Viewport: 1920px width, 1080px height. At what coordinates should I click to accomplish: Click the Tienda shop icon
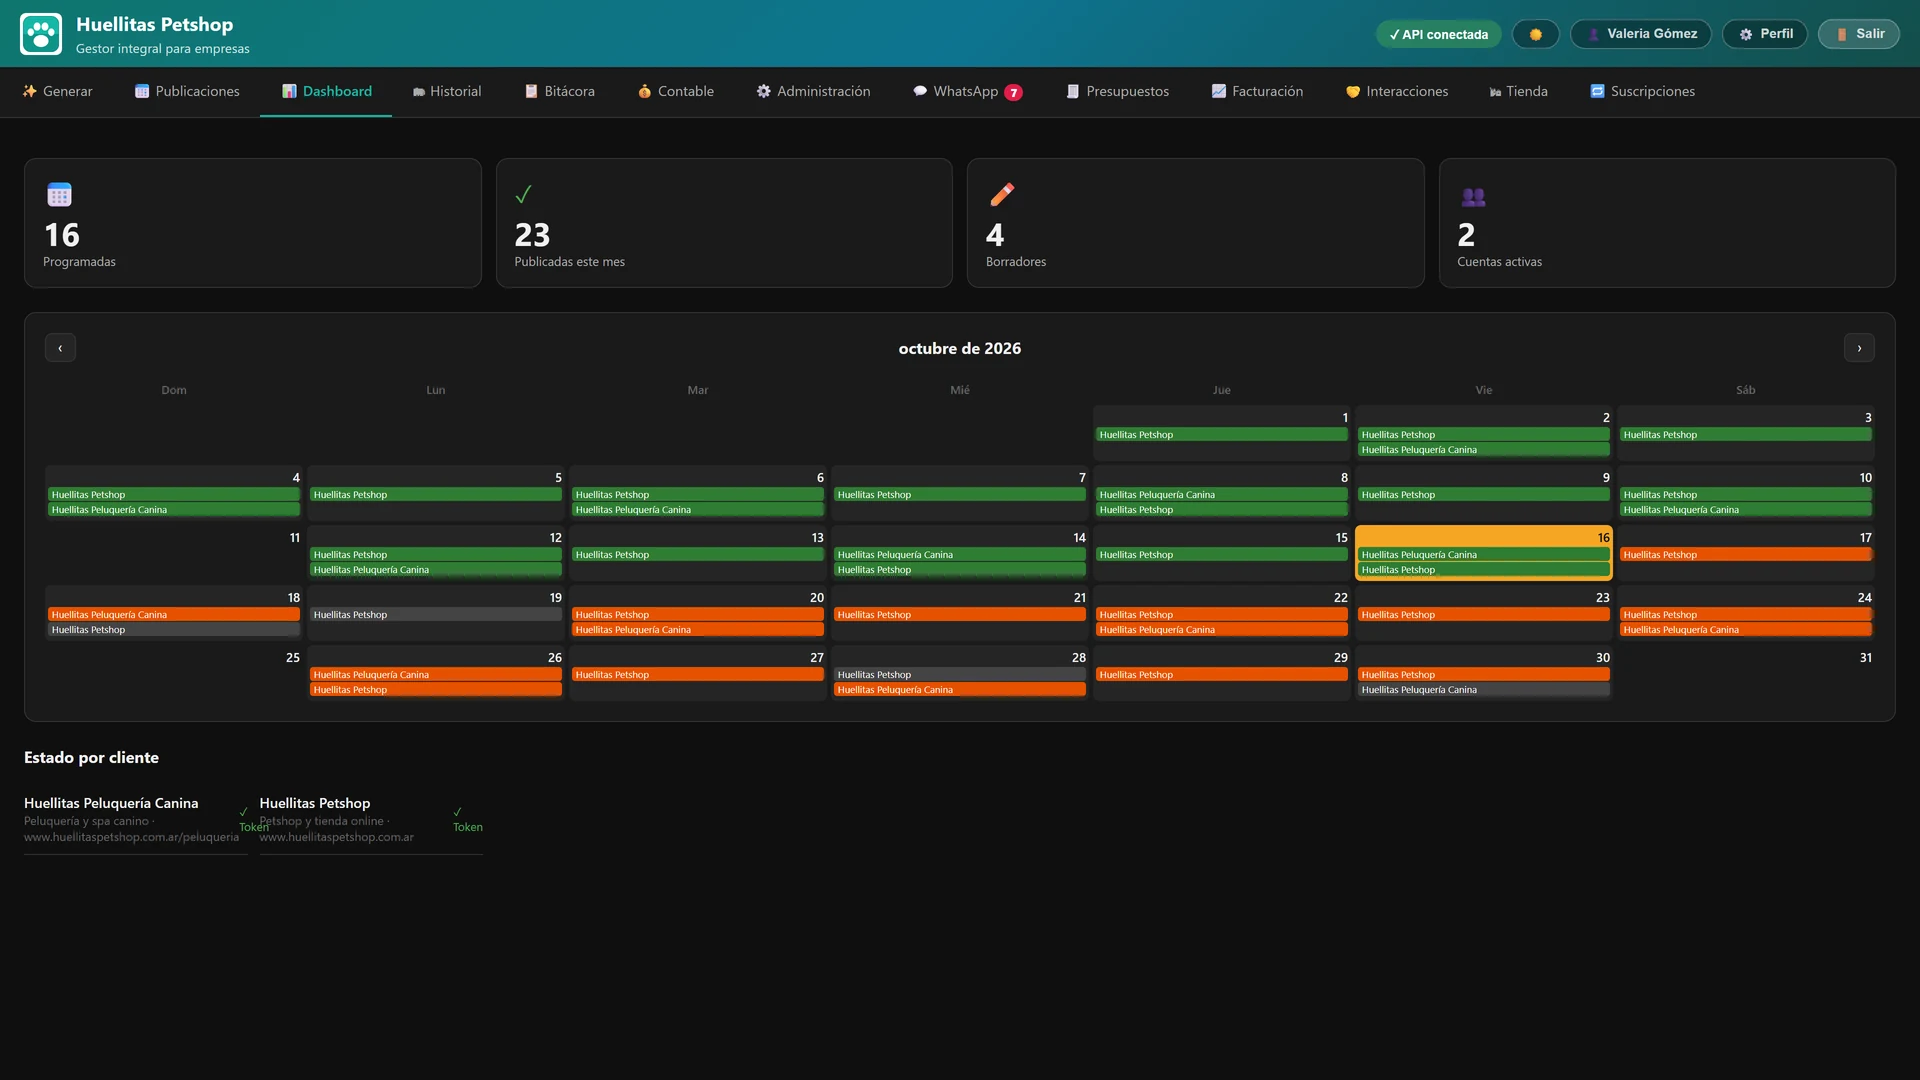1495,91
